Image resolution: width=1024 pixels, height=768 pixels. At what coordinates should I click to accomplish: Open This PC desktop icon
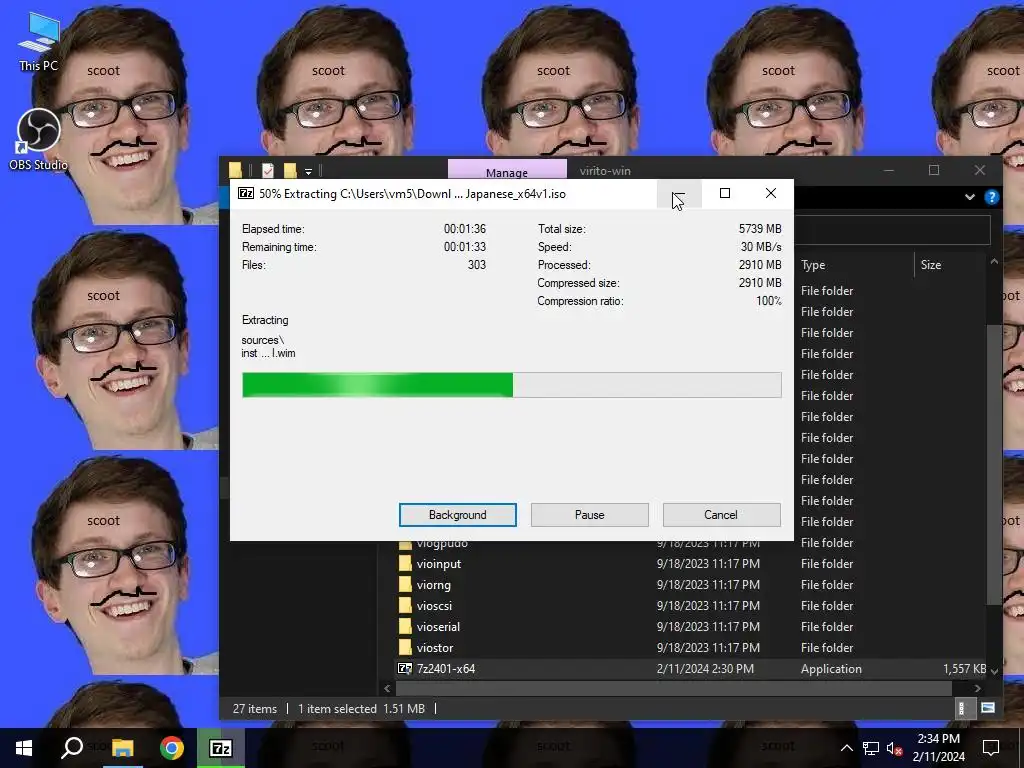pyautogui.click(x=39, y=41)
